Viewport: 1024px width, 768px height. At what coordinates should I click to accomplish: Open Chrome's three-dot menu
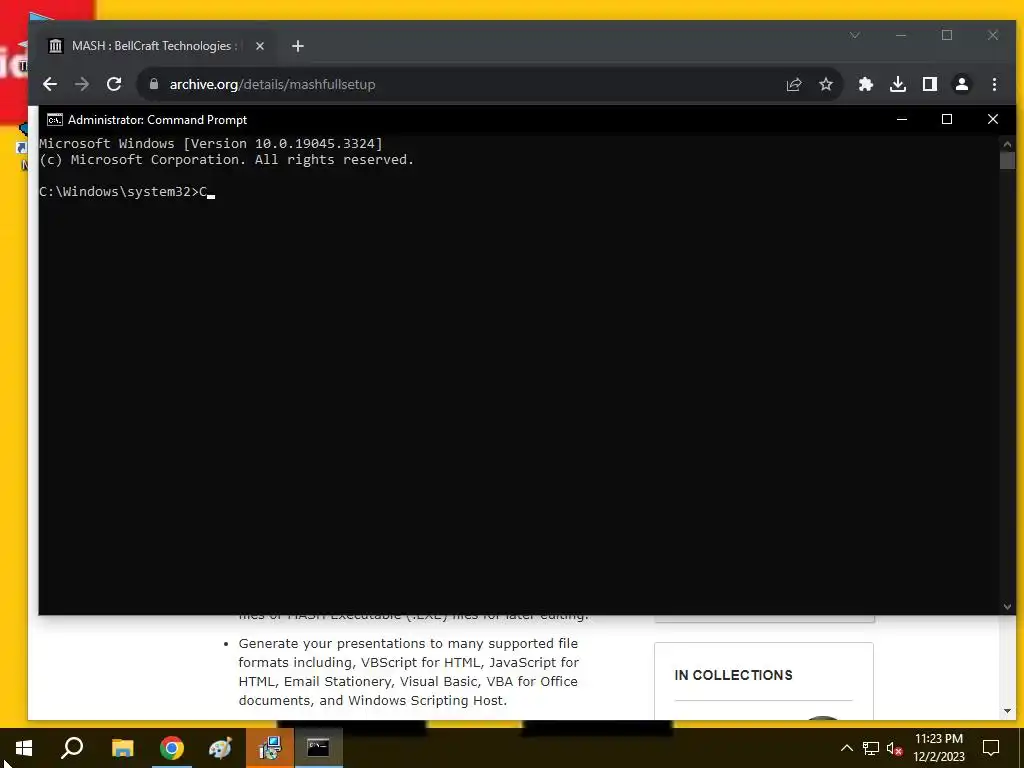[994, 84]
